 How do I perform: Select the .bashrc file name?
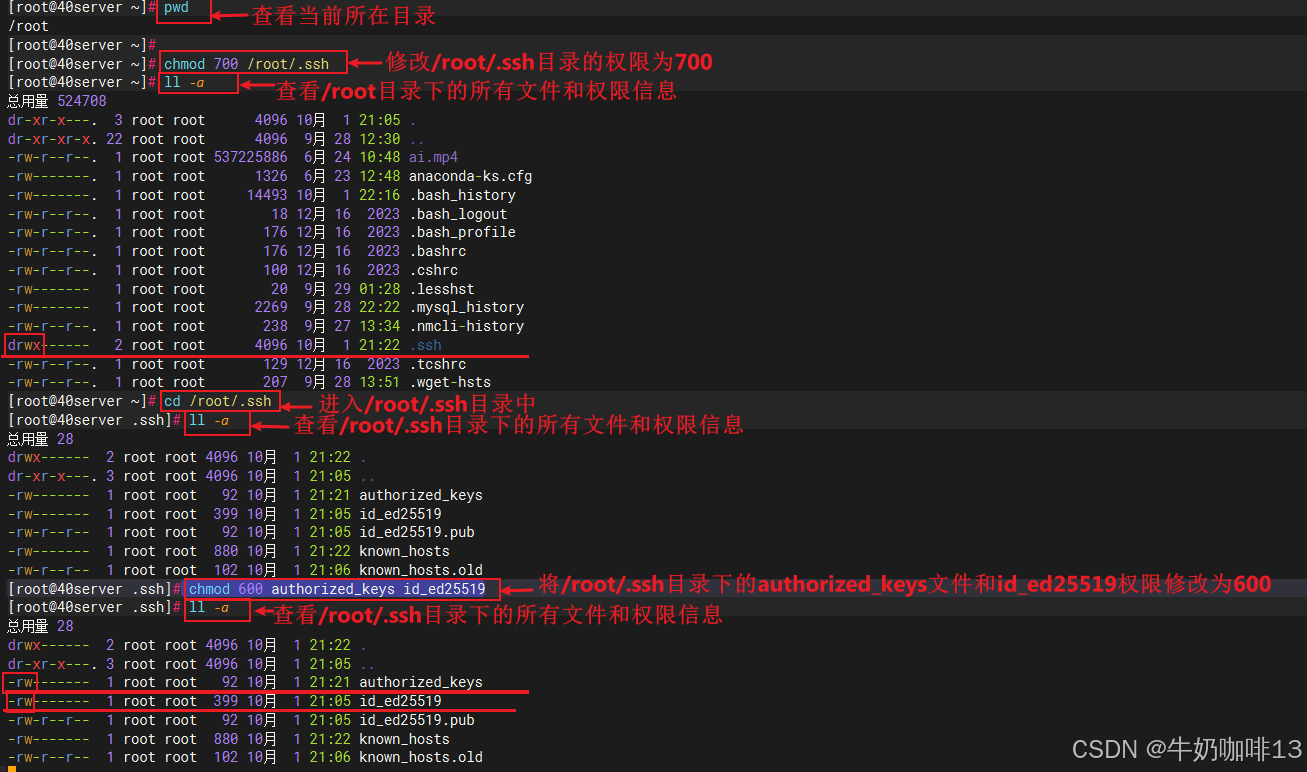point(437,252)
